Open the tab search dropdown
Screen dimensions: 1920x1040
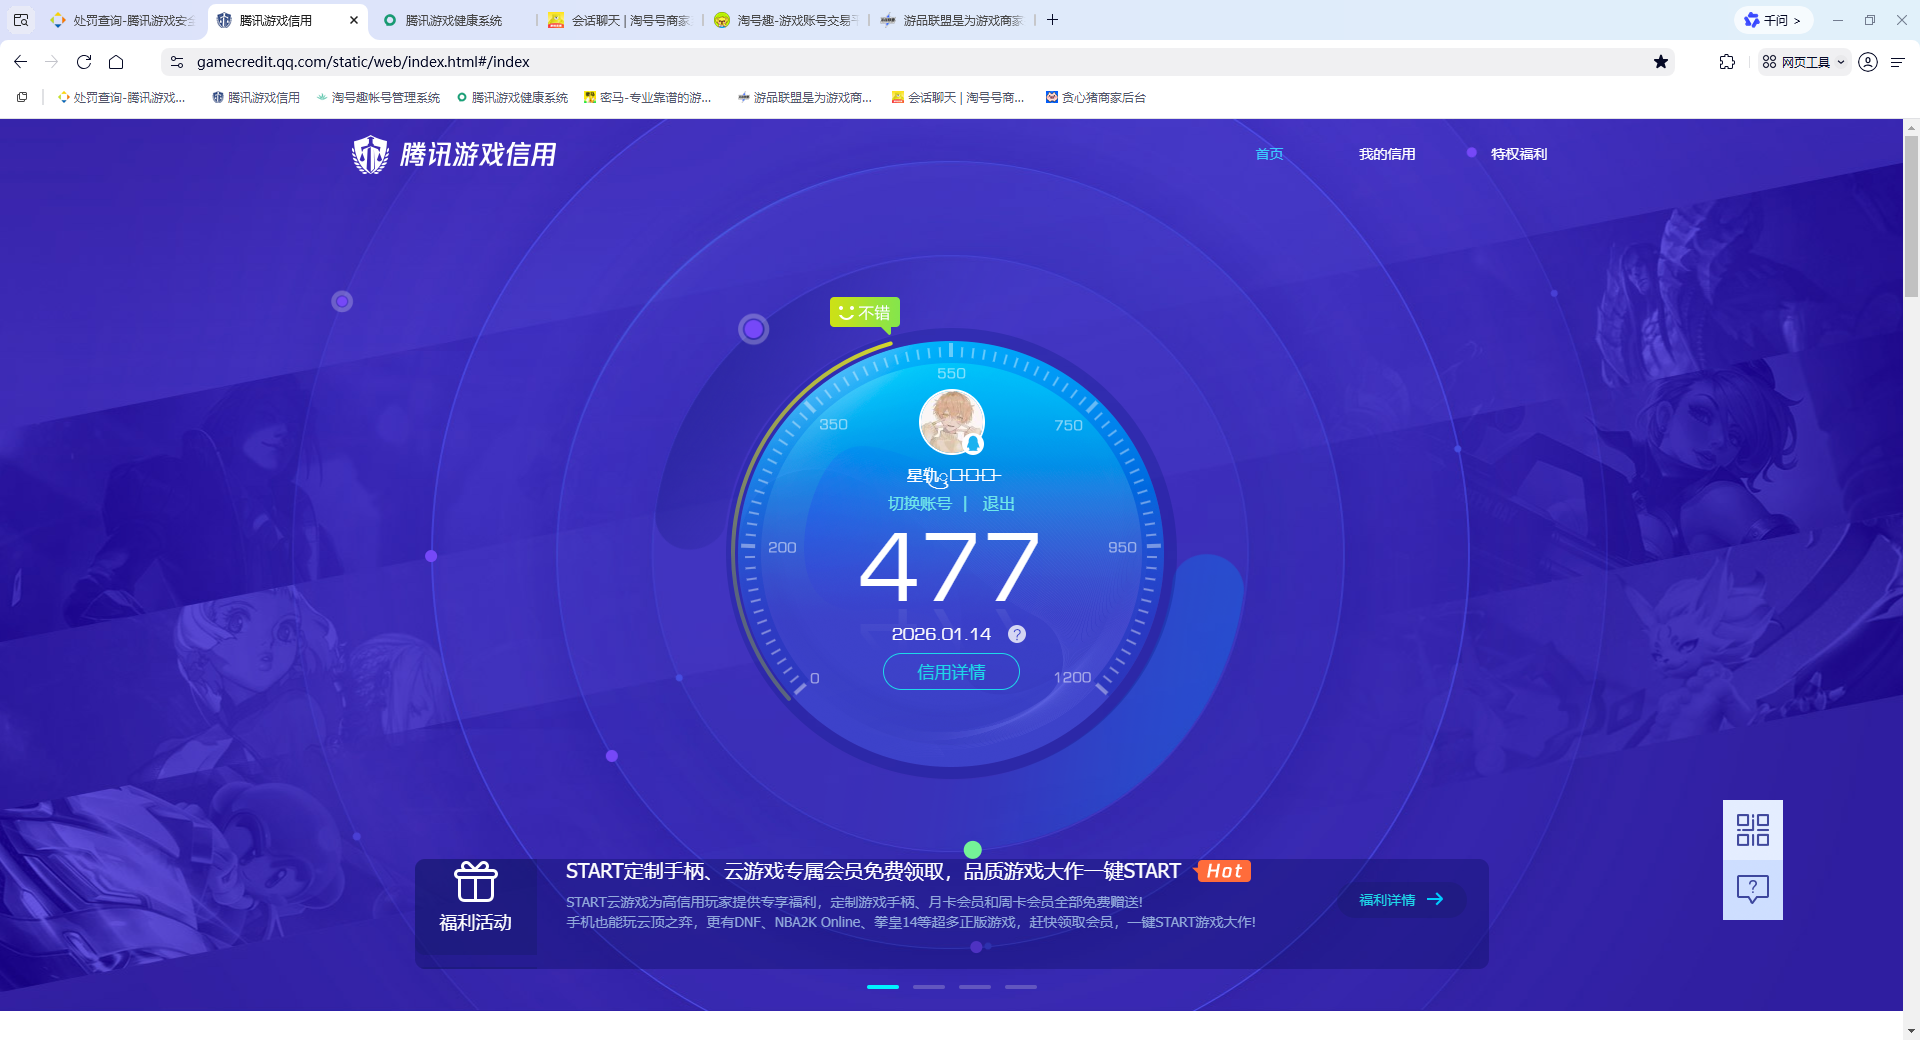point(20,19)
